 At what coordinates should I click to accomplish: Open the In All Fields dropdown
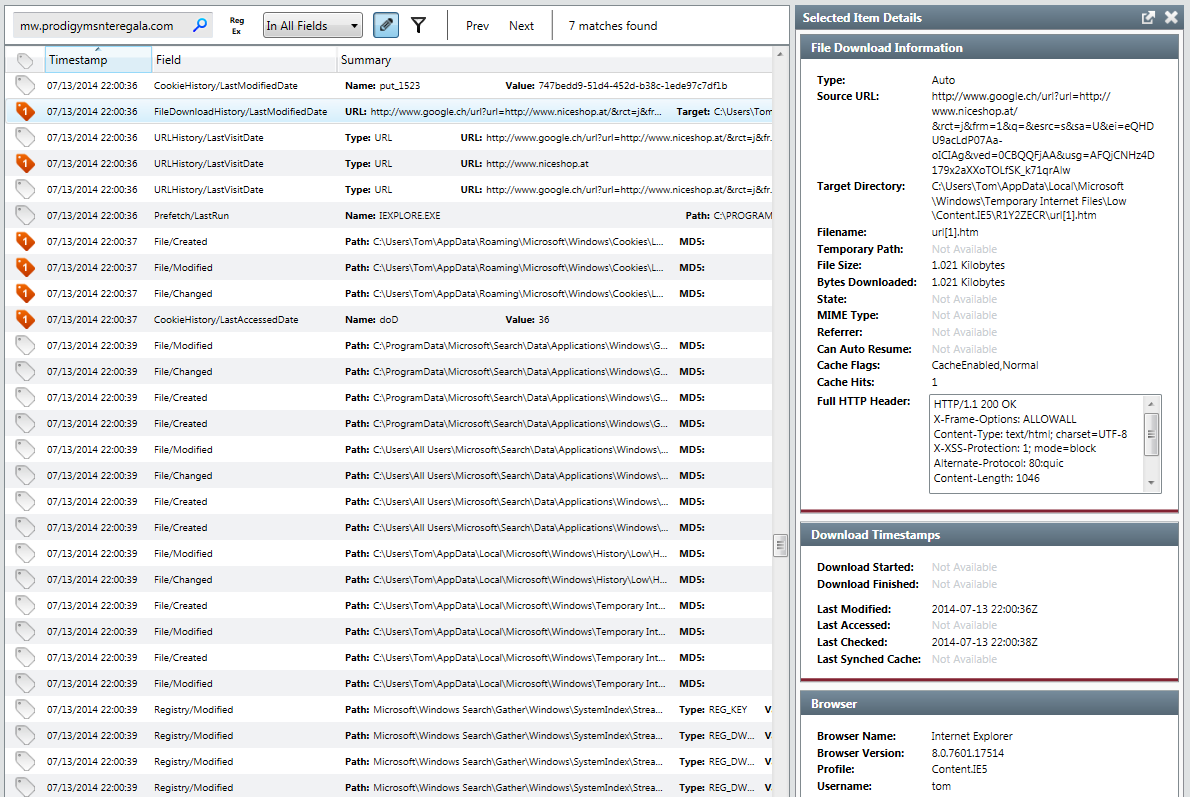click(313, 26)
